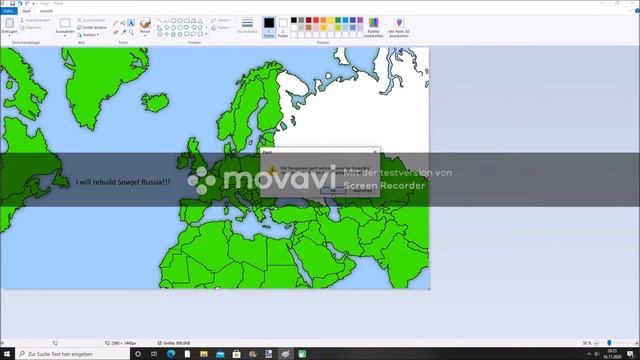Close the Paint warning dialog
This screenshot has width=640, height=360.
[375, 152]
